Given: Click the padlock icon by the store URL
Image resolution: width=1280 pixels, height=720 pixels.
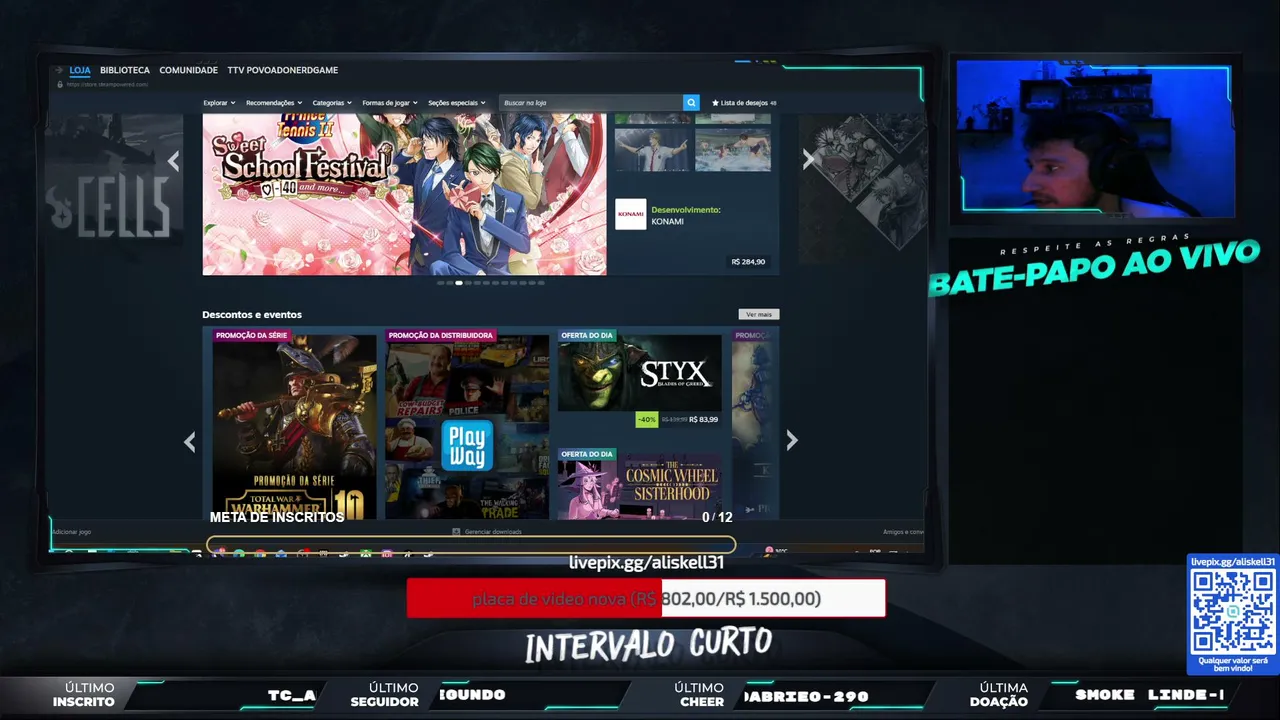Looking at the screenshot, I should pyautogui.click(x=60, y=84).
